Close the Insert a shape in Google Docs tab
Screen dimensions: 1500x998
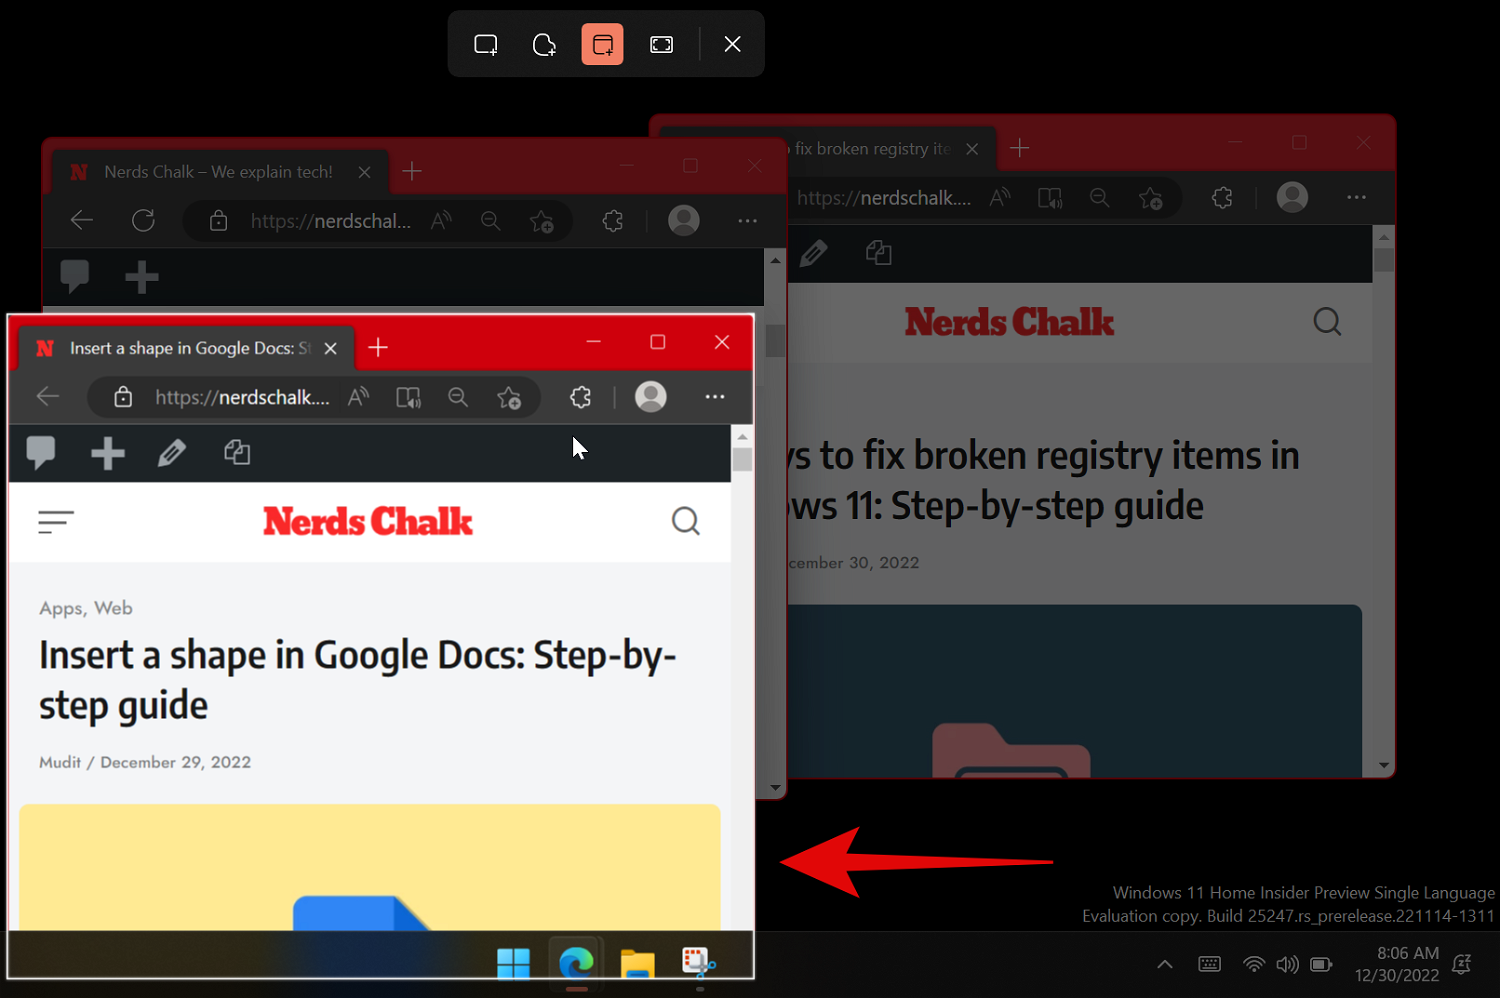pos(331,348)
